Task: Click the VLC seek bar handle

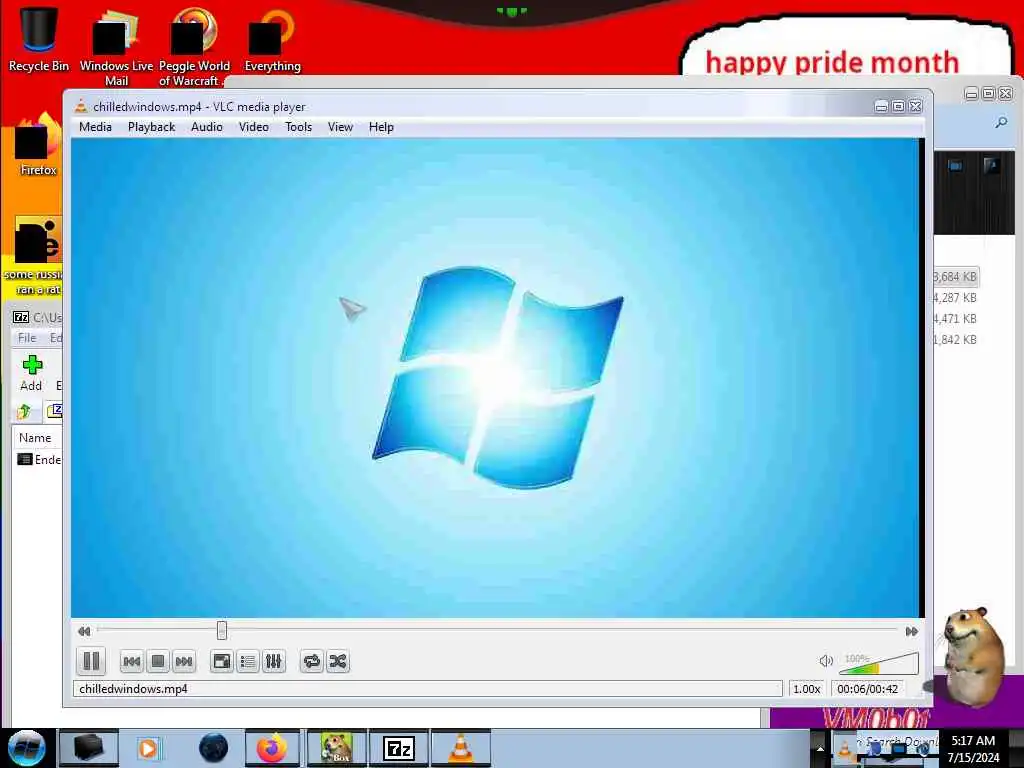Action: [x=222, y=630]
